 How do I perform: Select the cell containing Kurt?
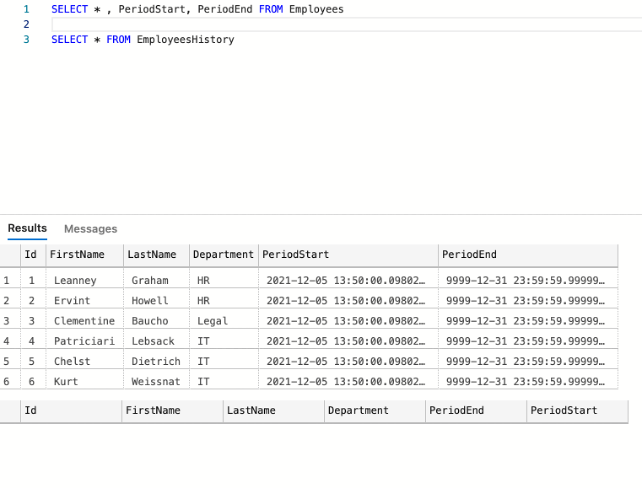[85, 382]
